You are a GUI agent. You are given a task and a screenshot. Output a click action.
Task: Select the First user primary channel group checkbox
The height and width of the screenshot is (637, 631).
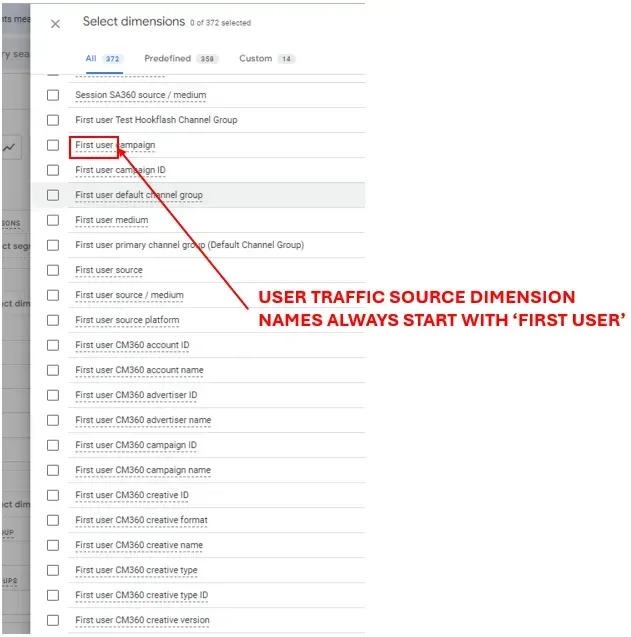coord(53,245)
